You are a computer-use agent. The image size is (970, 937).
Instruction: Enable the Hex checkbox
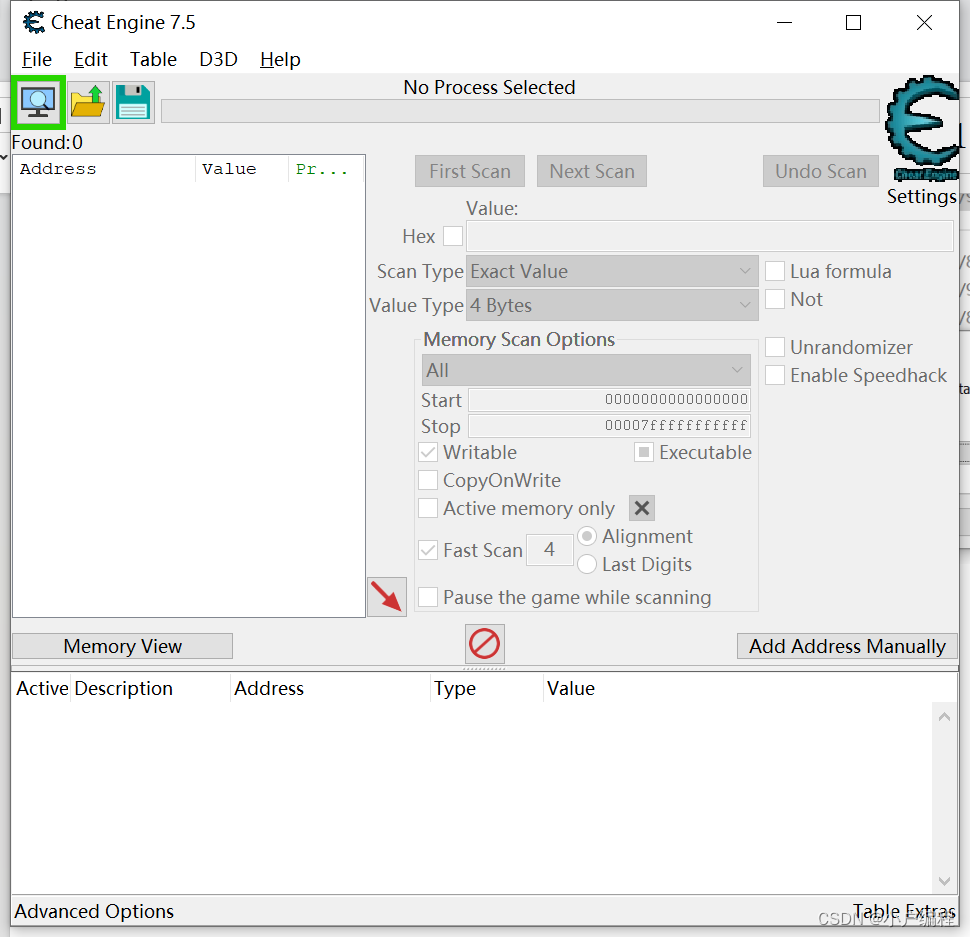tap(451, 236)
